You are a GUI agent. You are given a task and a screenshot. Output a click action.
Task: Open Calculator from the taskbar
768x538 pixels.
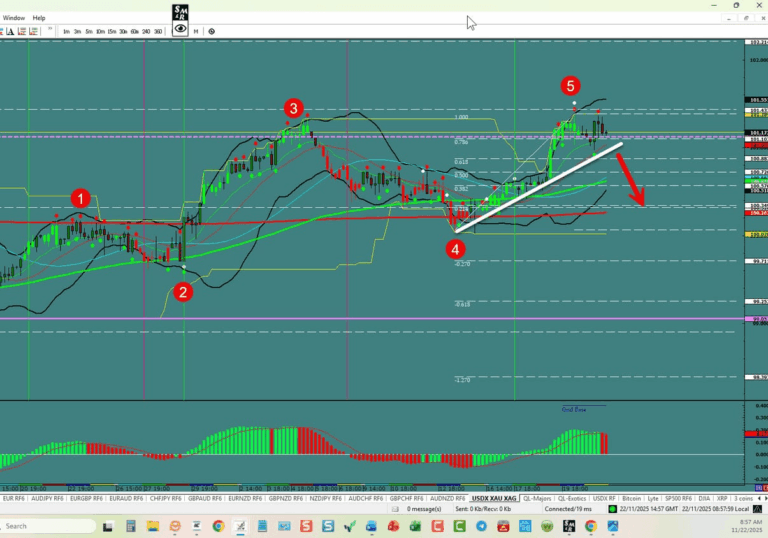coord(130,527)
